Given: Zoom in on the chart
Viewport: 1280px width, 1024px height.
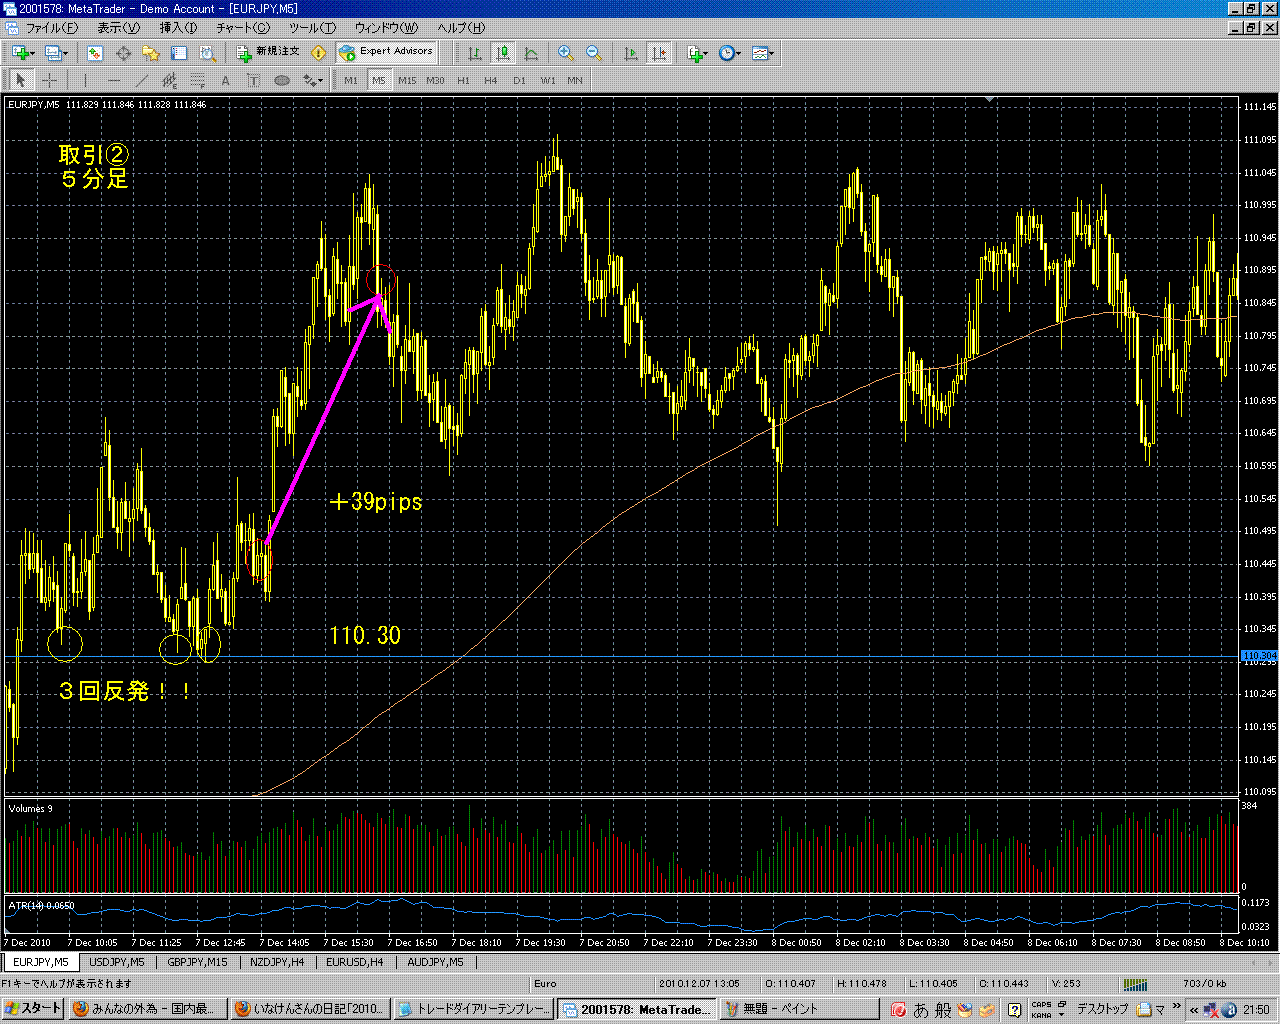Looking at the screenshot, I should pyautogui.click(x=565, y=53).
